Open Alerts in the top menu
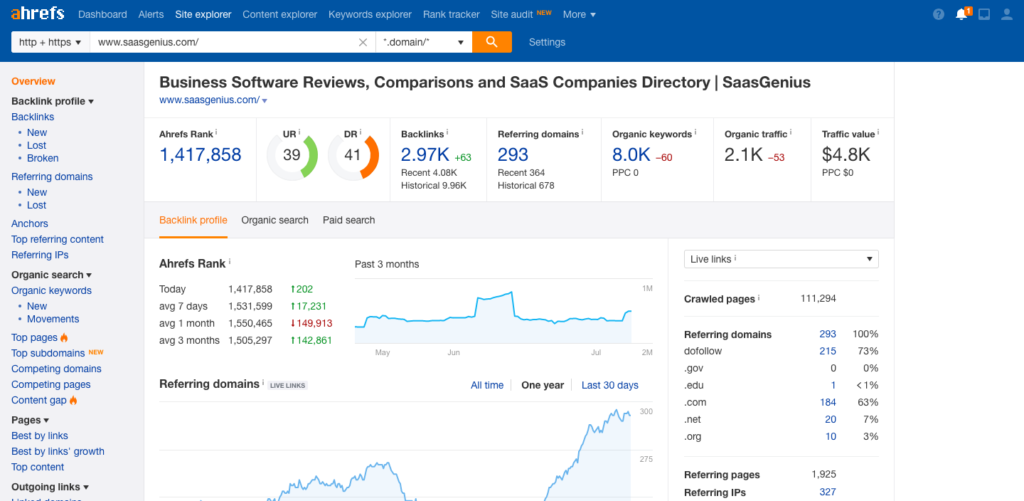 click(x=151, y=14)
